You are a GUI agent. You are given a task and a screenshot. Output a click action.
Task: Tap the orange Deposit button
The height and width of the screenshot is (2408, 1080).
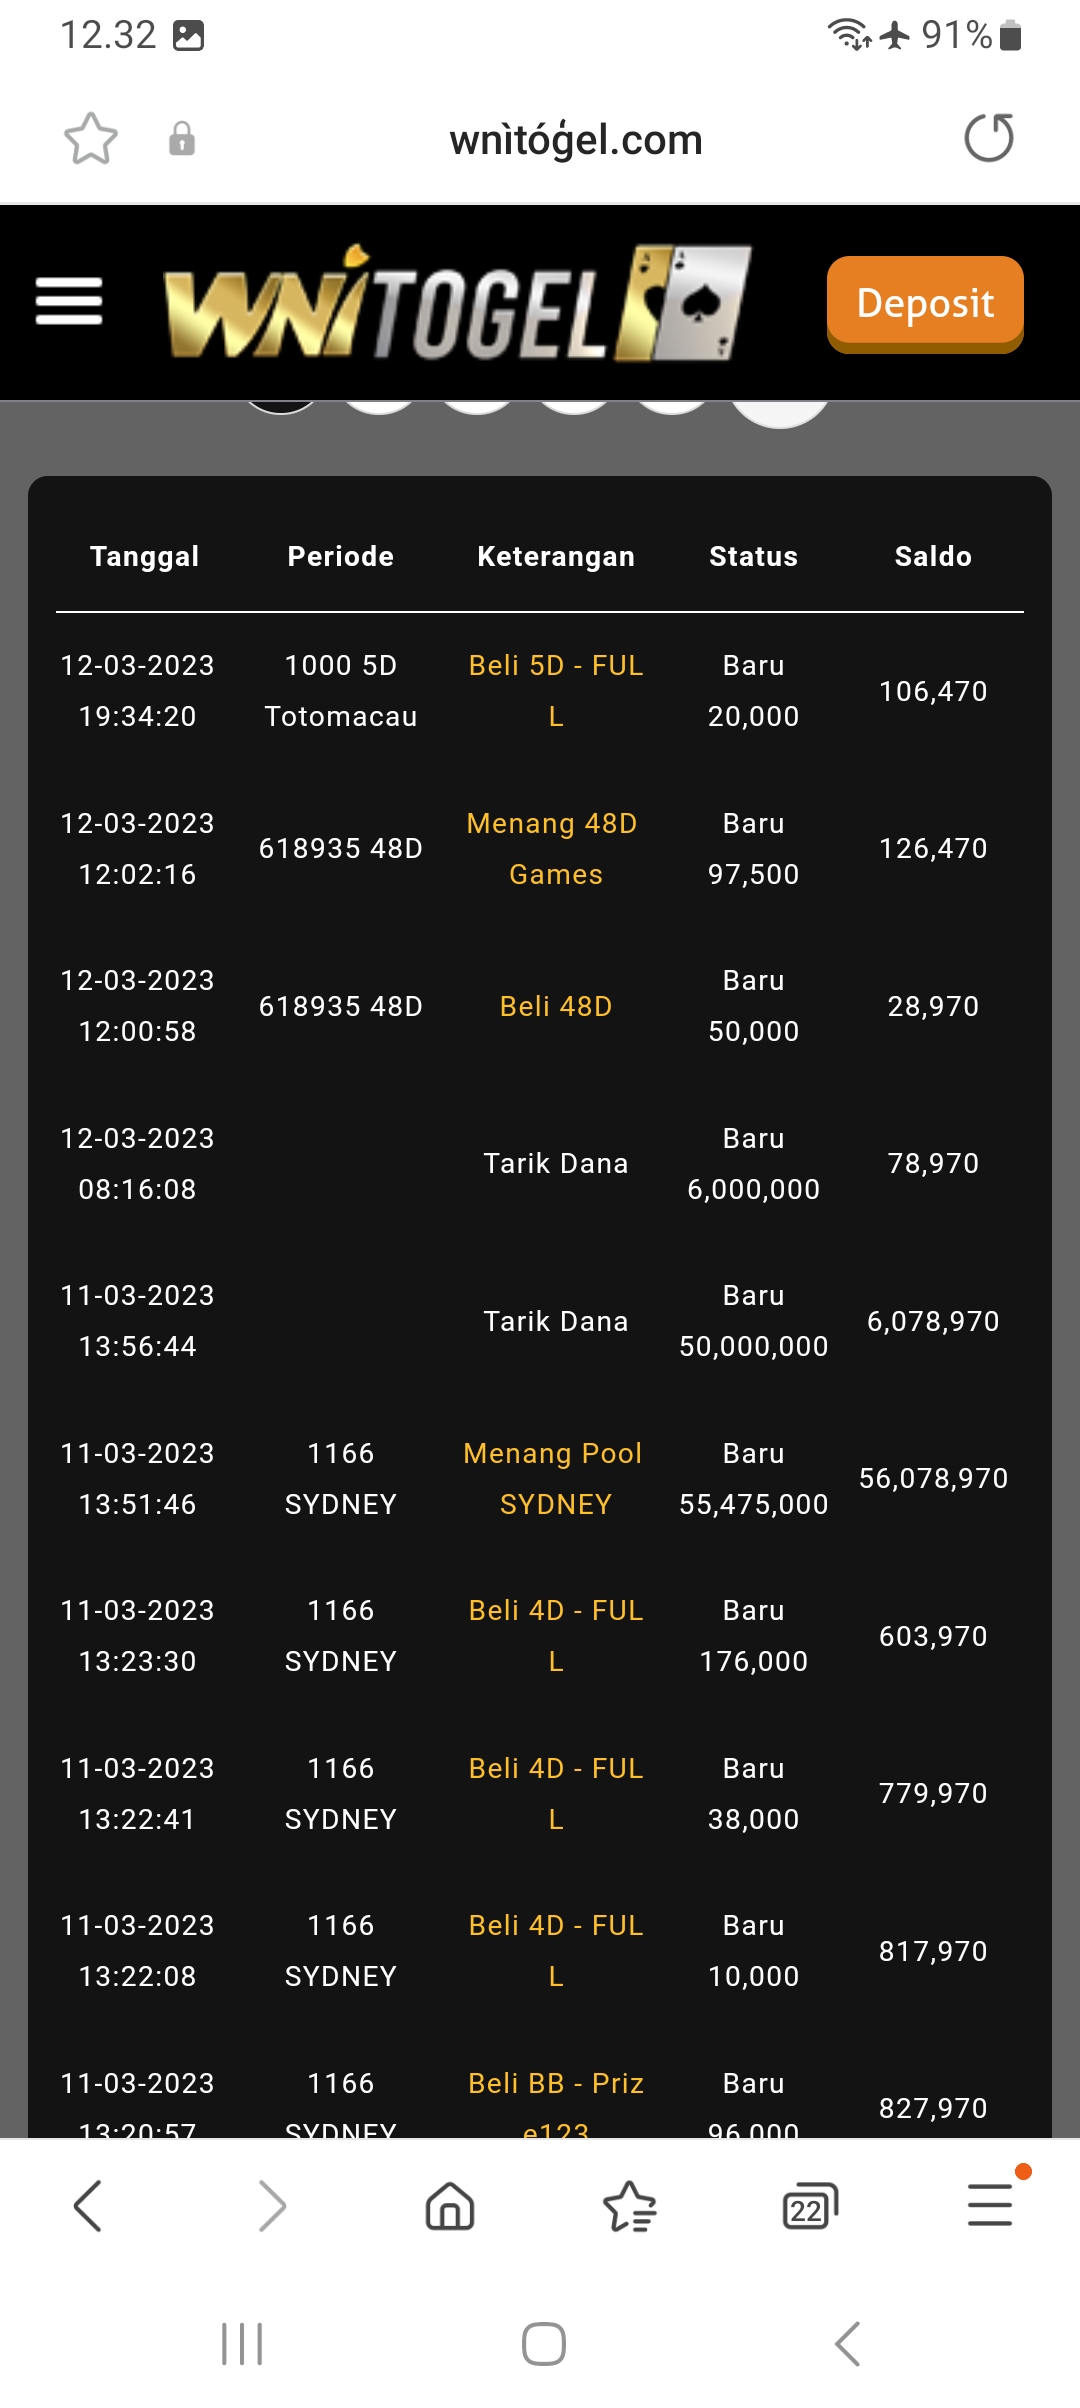[924, 304]
